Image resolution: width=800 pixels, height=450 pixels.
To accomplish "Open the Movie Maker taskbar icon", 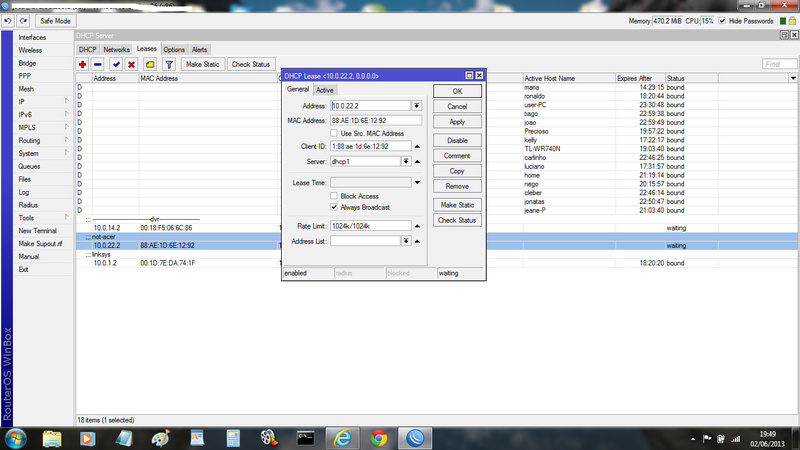I will click(x=269, y=438).
